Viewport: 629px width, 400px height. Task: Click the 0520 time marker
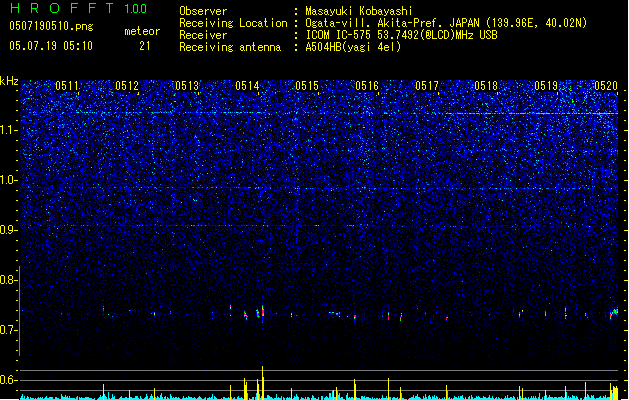[606, 86]
